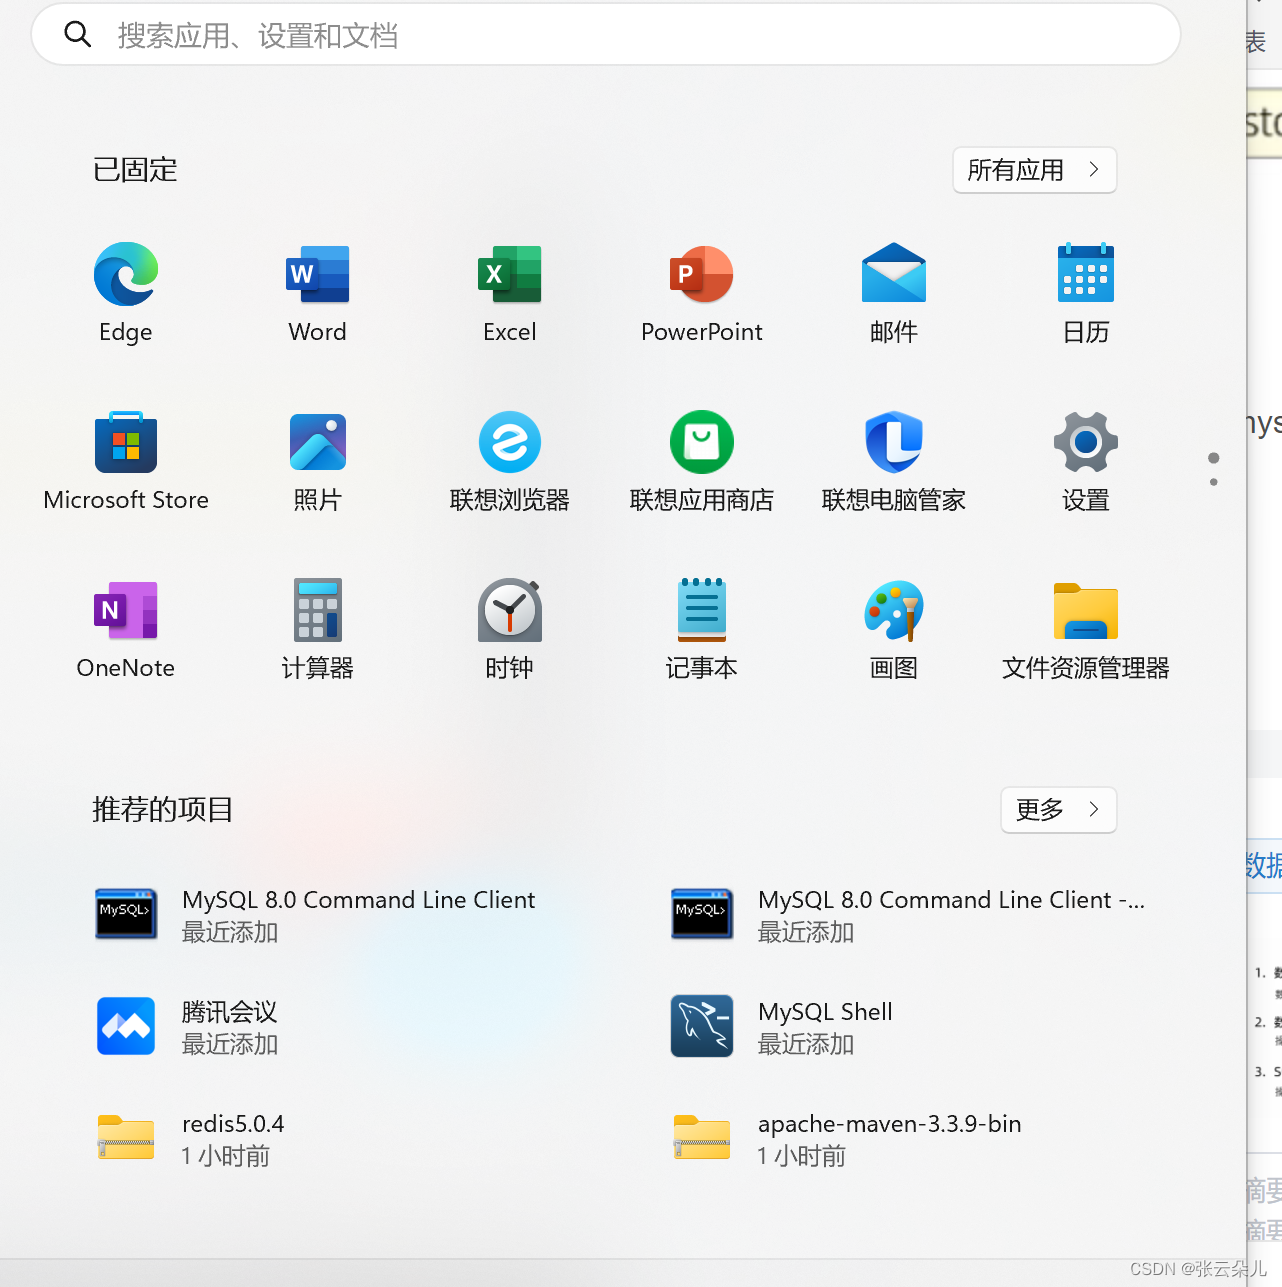
Task: Launch Microsoft Store icon
Action: 126,441
